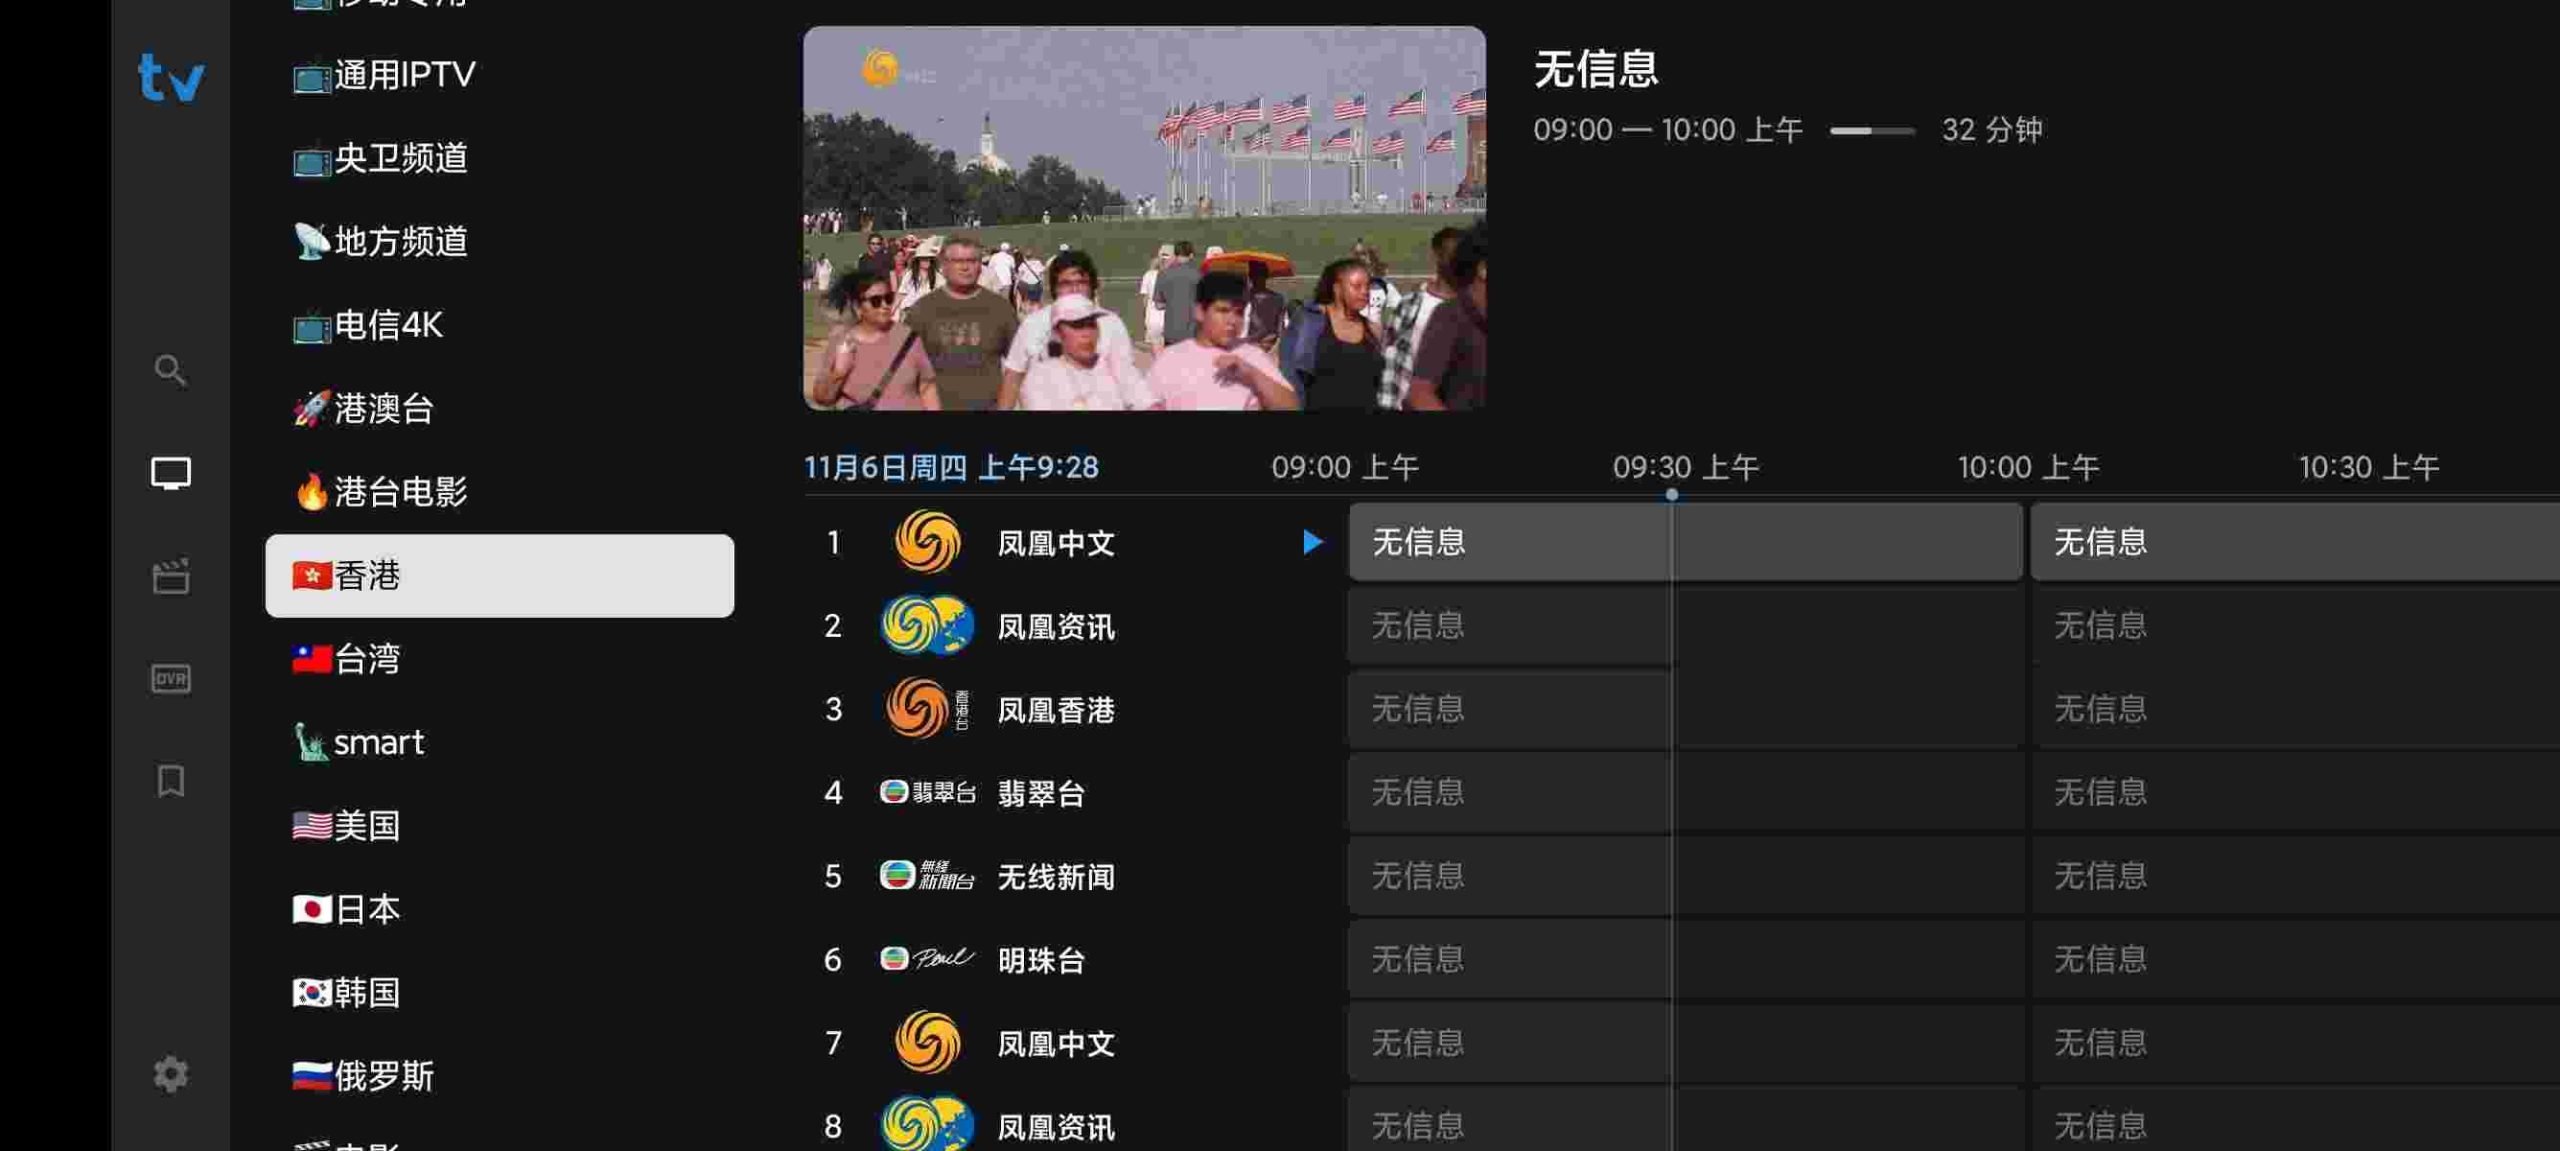Select channel 6 明珠台 row

point(1040,960)
